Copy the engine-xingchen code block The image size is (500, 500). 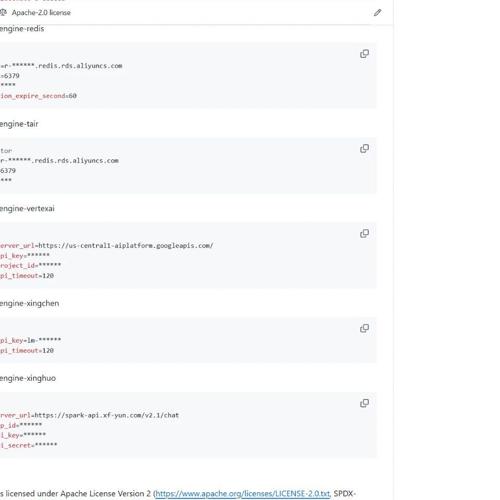[x=364, y=328]
